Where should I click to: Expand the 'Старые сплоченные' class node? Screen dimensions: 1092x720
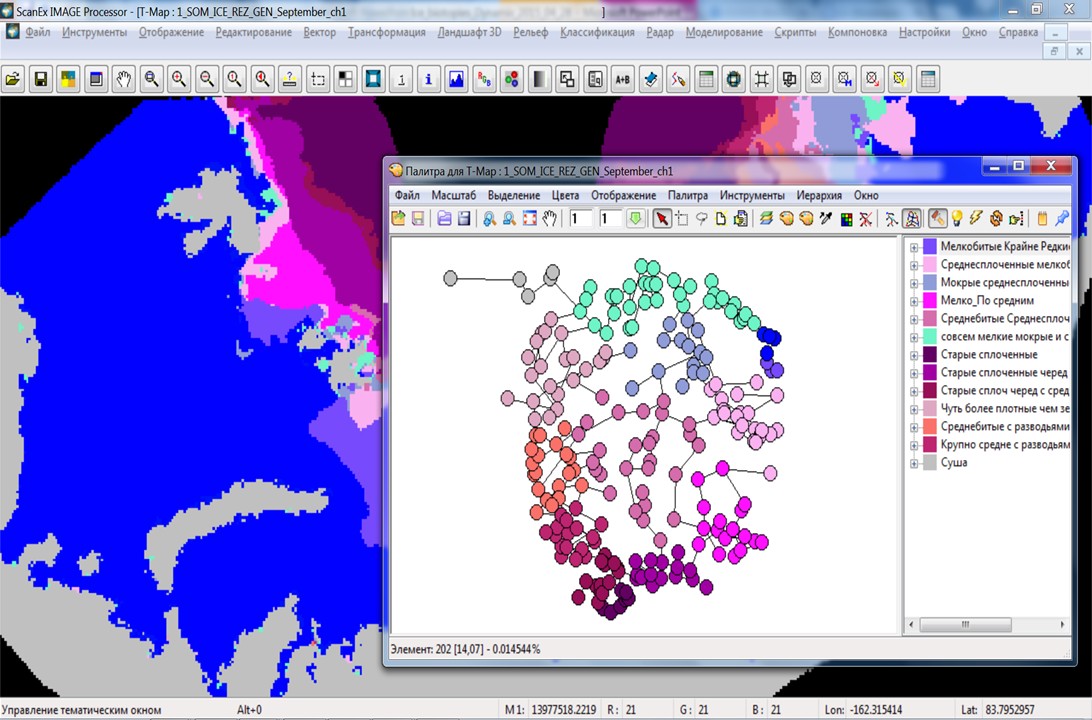pos(914,356)
